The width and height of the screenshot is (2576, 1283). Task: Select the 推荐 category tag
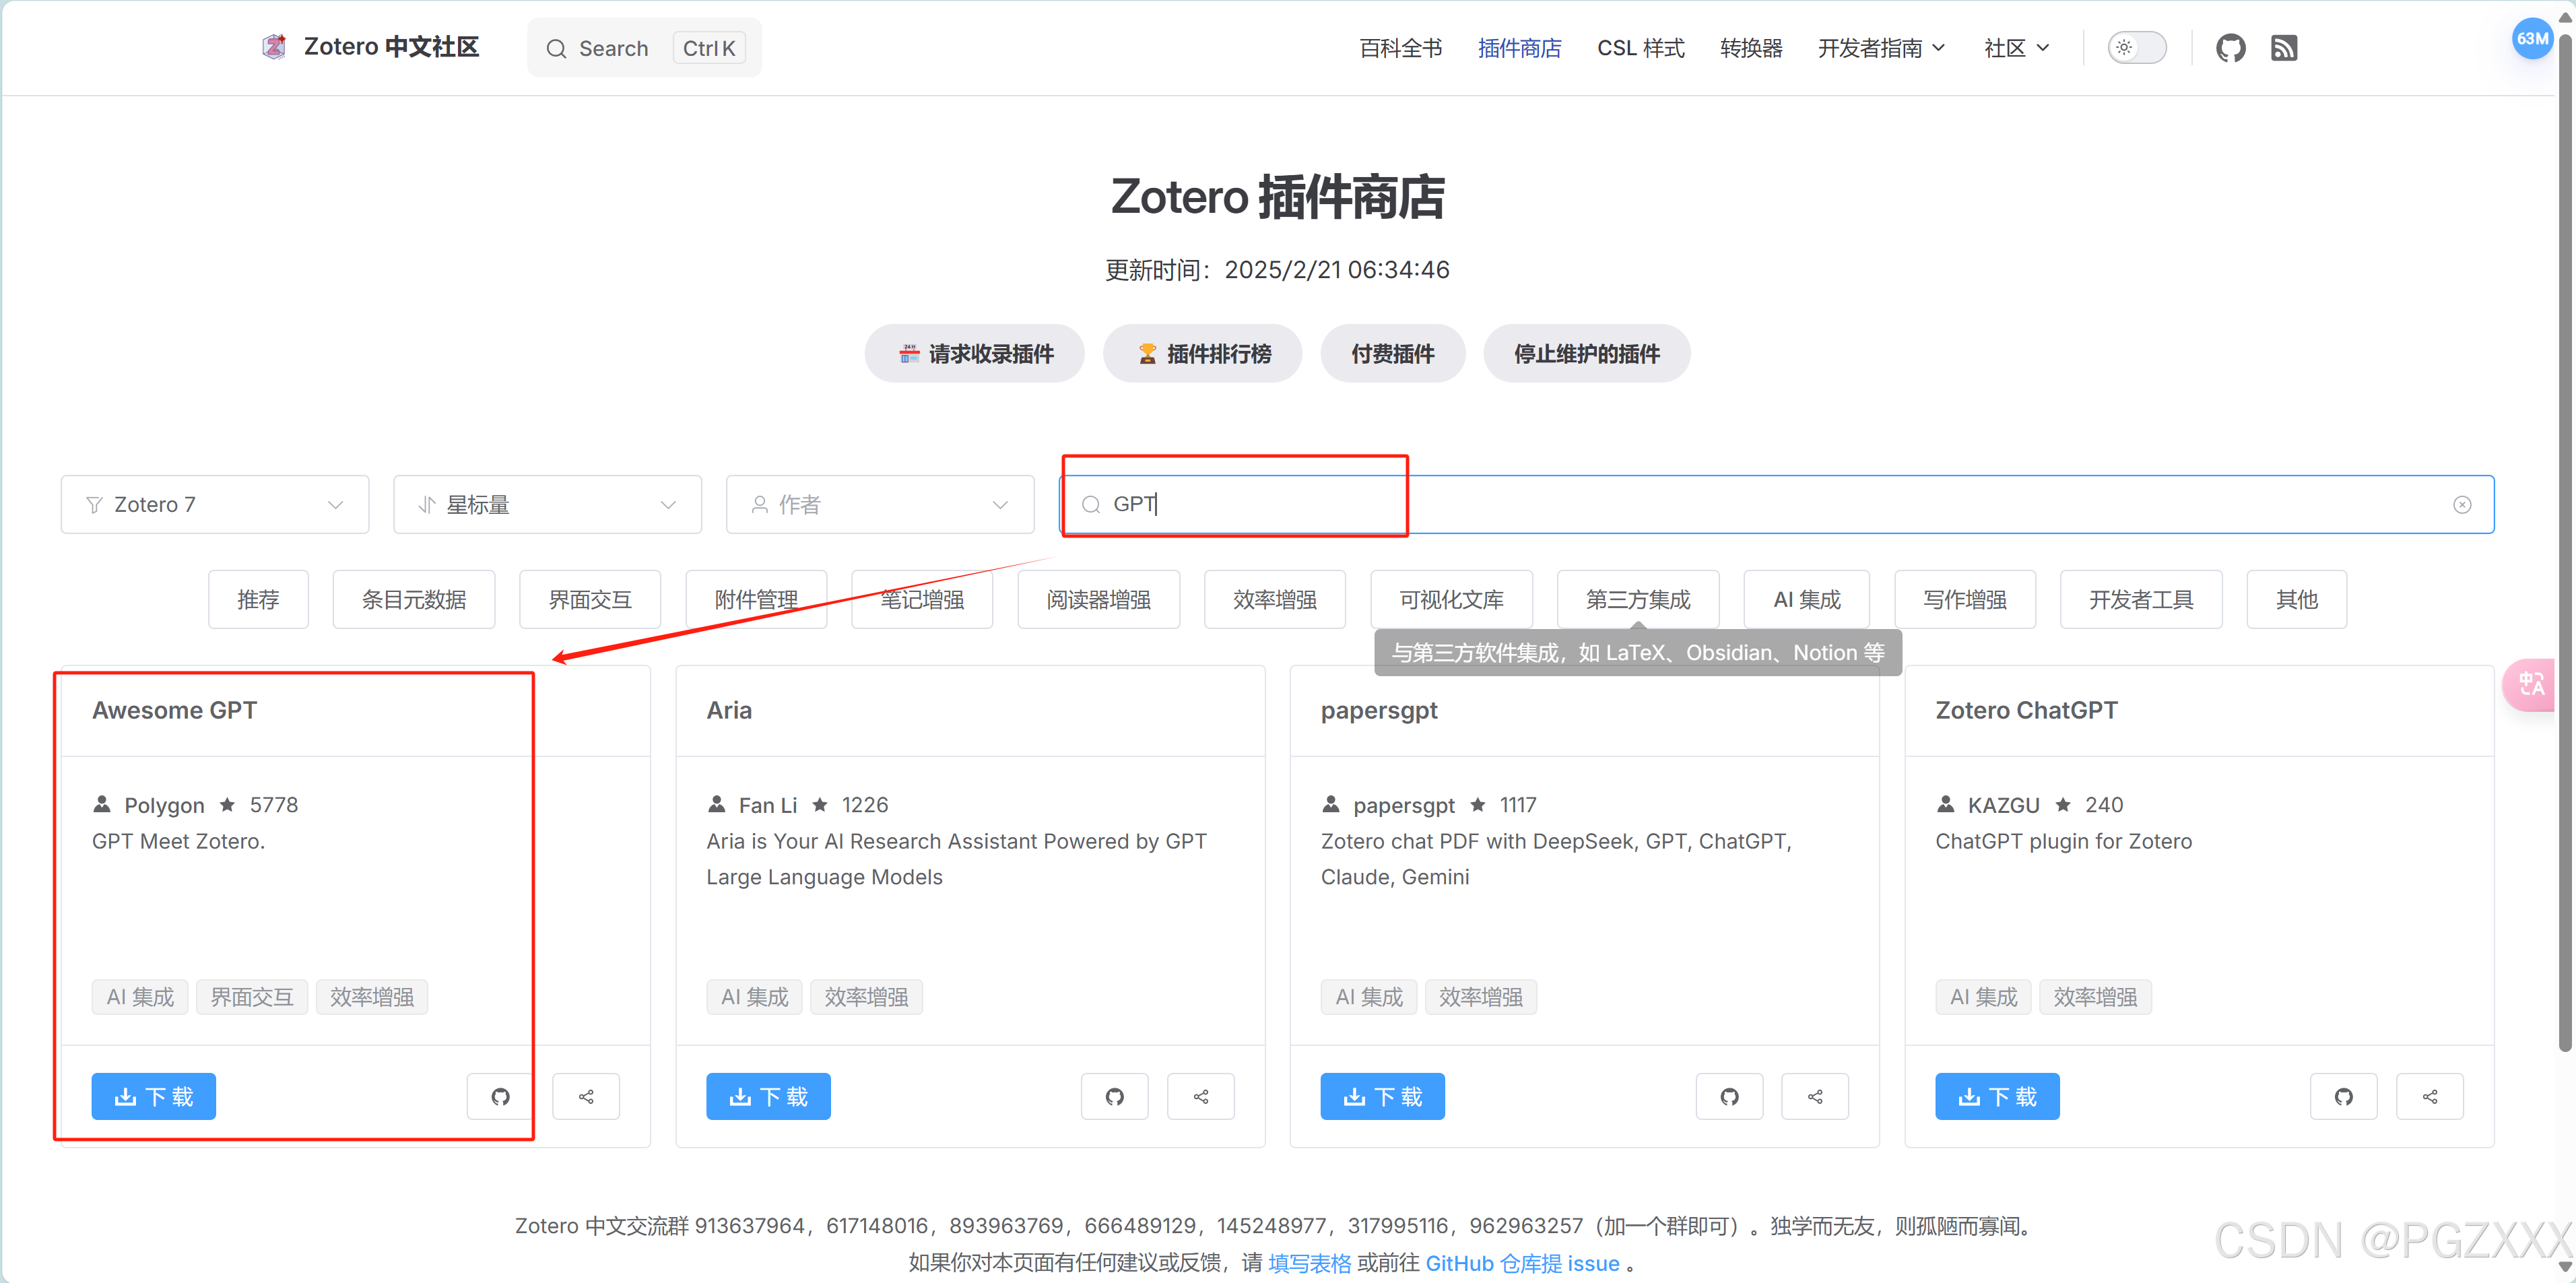pyautogui.click(x=258, y=600)
